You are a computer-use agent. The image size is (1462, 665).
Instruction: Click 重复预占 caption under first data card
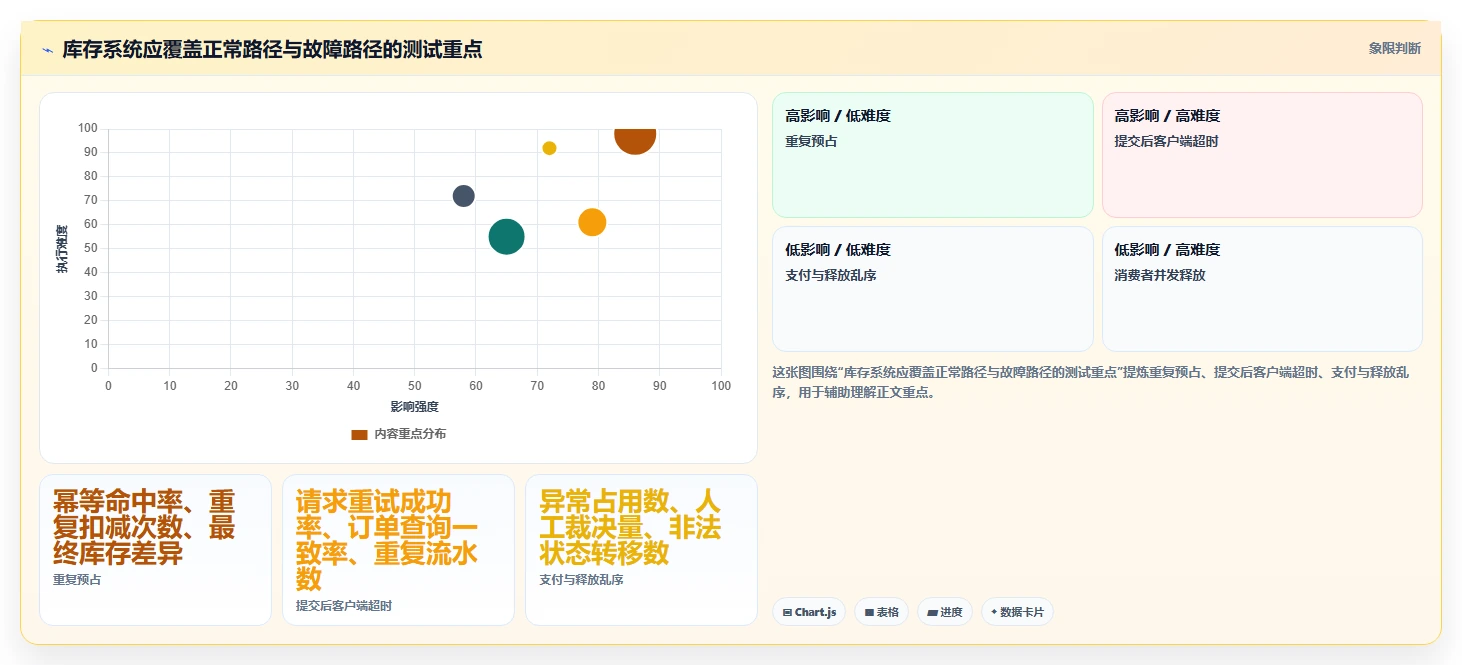pos(77,580)
